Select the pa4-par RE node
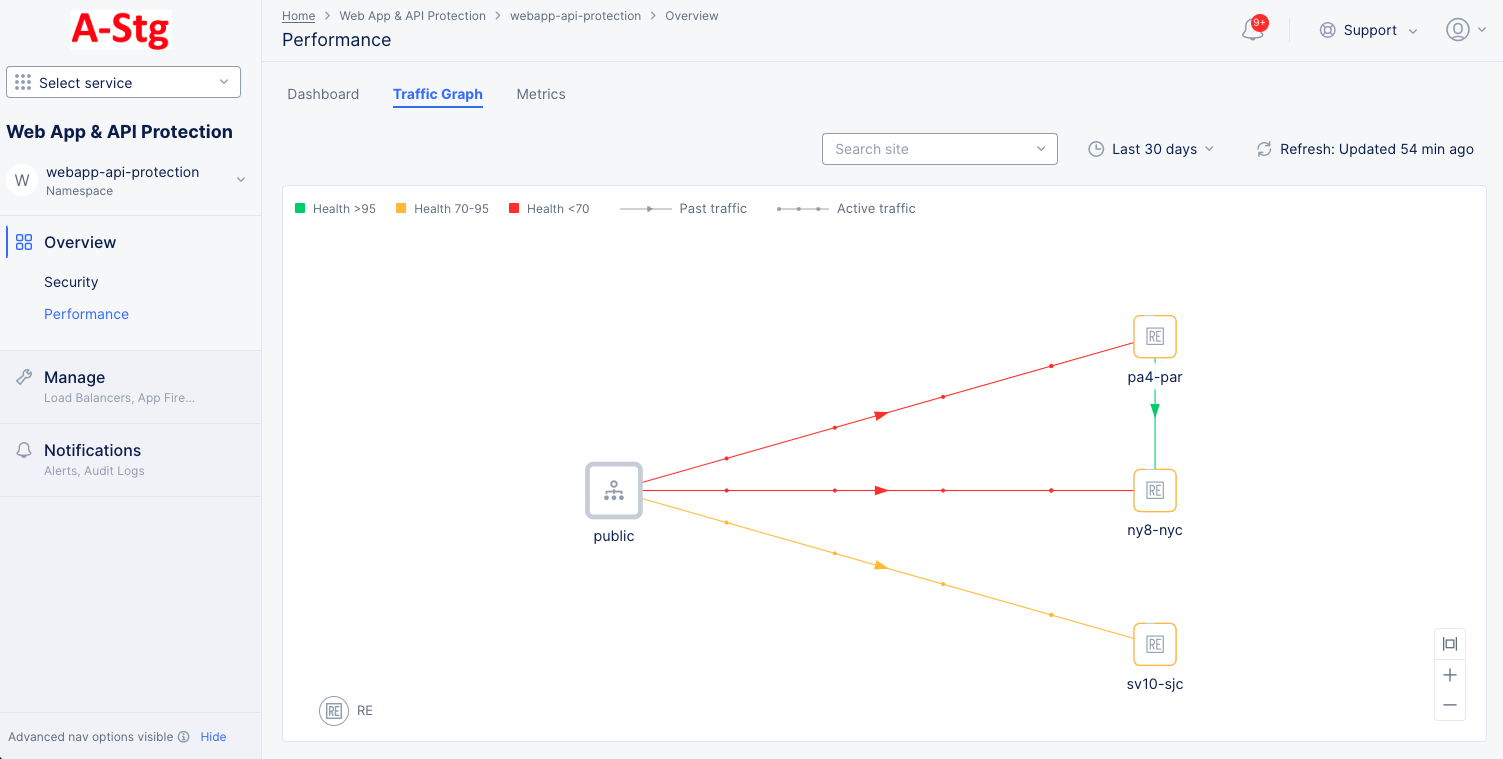This screenshot has width=1503, height=759. click(x=1154, y=337)
